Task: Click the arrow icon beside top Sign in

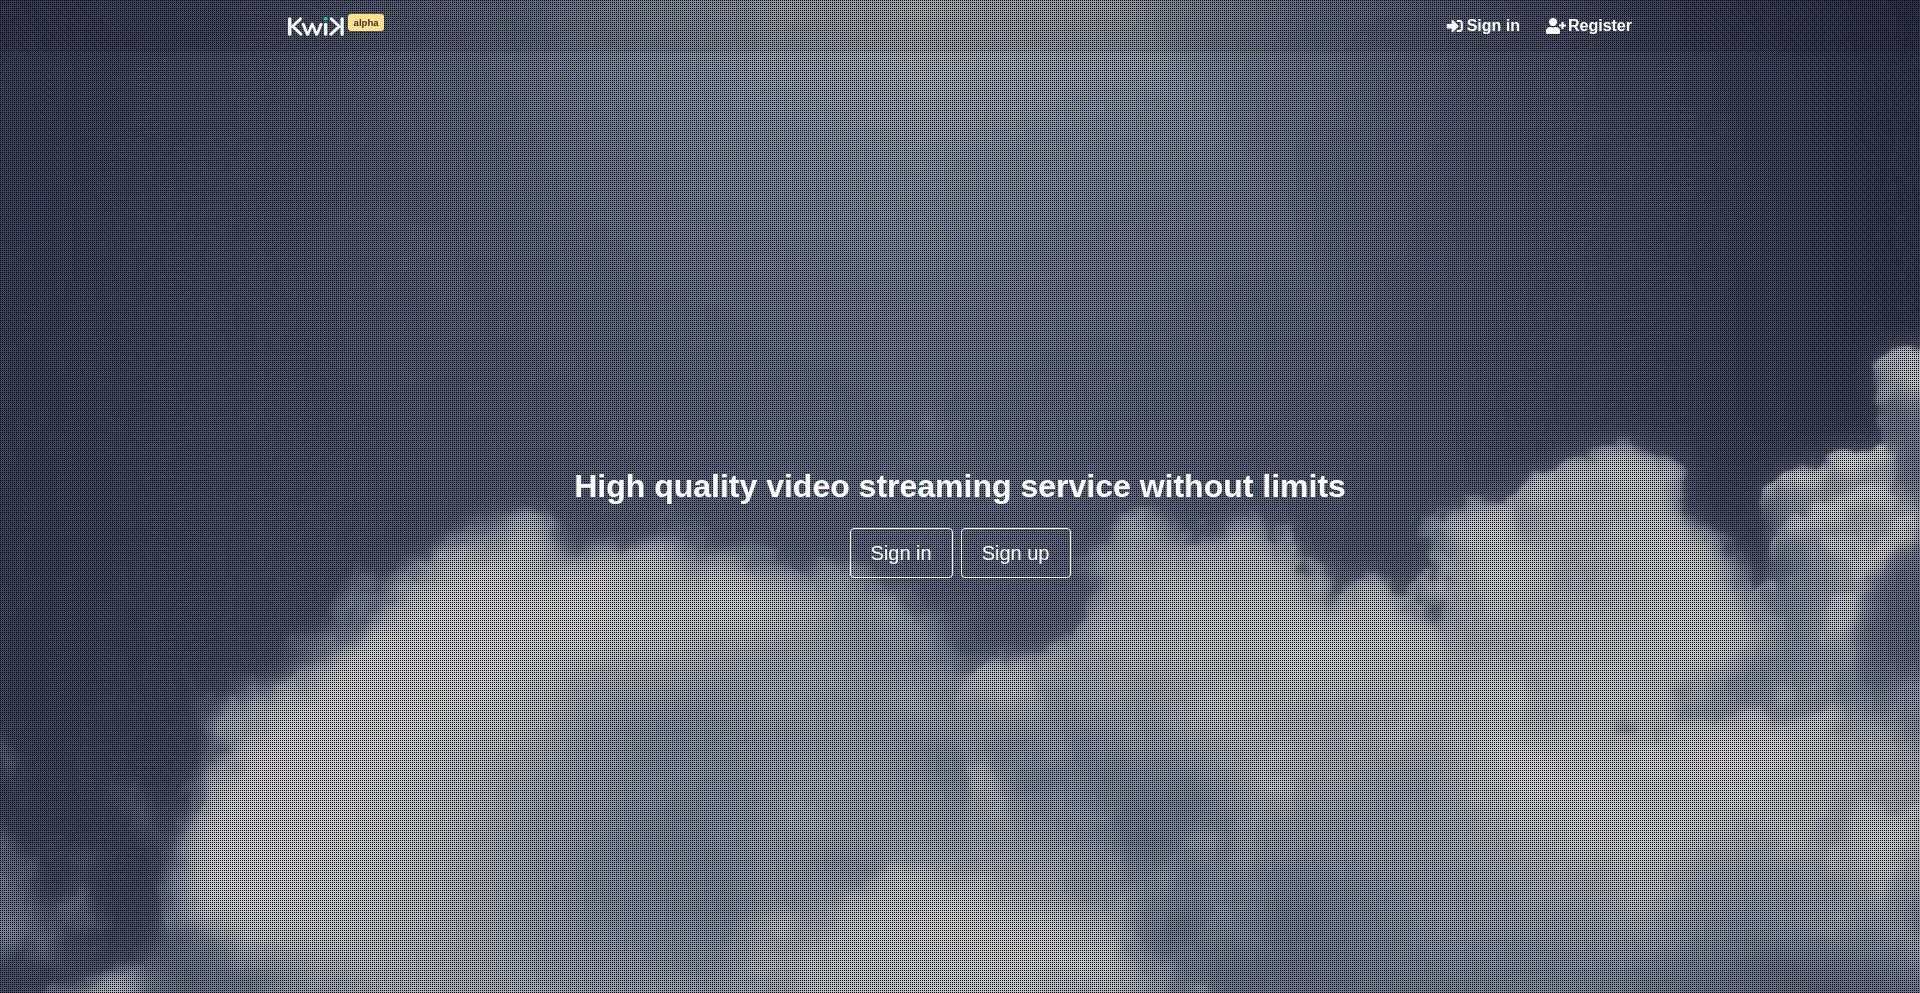Action: coord(1454,26)
